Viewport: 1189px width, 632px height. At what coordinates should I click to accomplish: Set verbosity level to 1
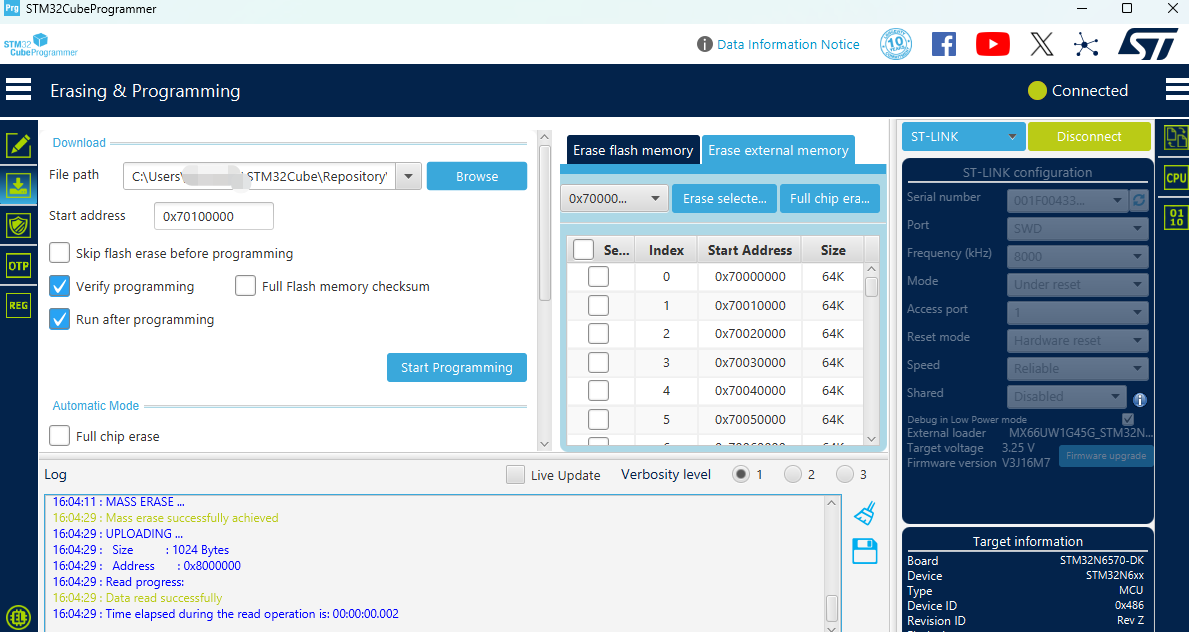pyautogui.click(x=741, y=474)
